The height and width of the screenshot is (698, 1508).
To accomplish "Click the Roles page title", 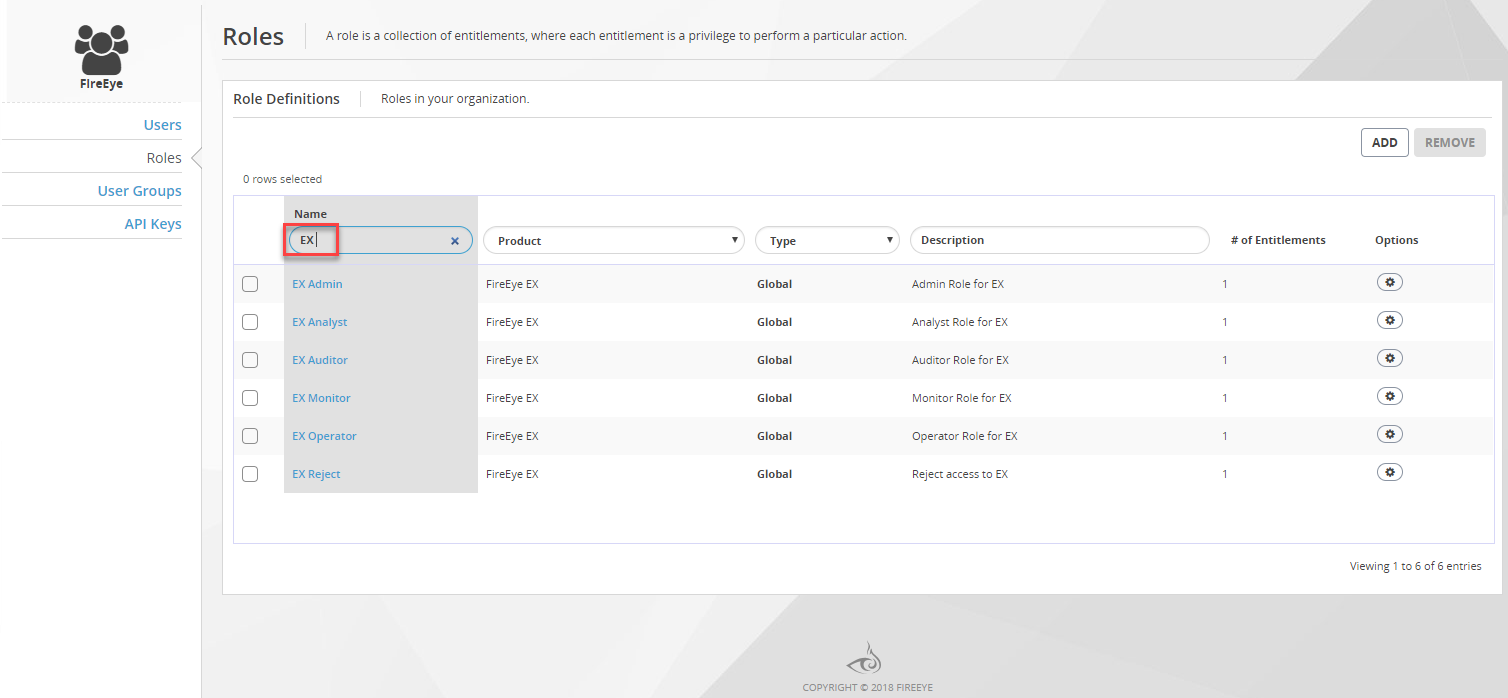I will (x=253, y=37).
